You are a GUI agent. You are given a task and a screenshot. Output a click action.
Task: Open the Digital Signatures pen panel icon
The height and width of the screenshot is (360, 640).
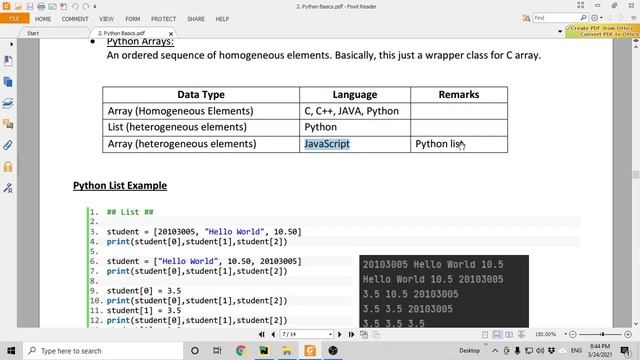(8, 188)
